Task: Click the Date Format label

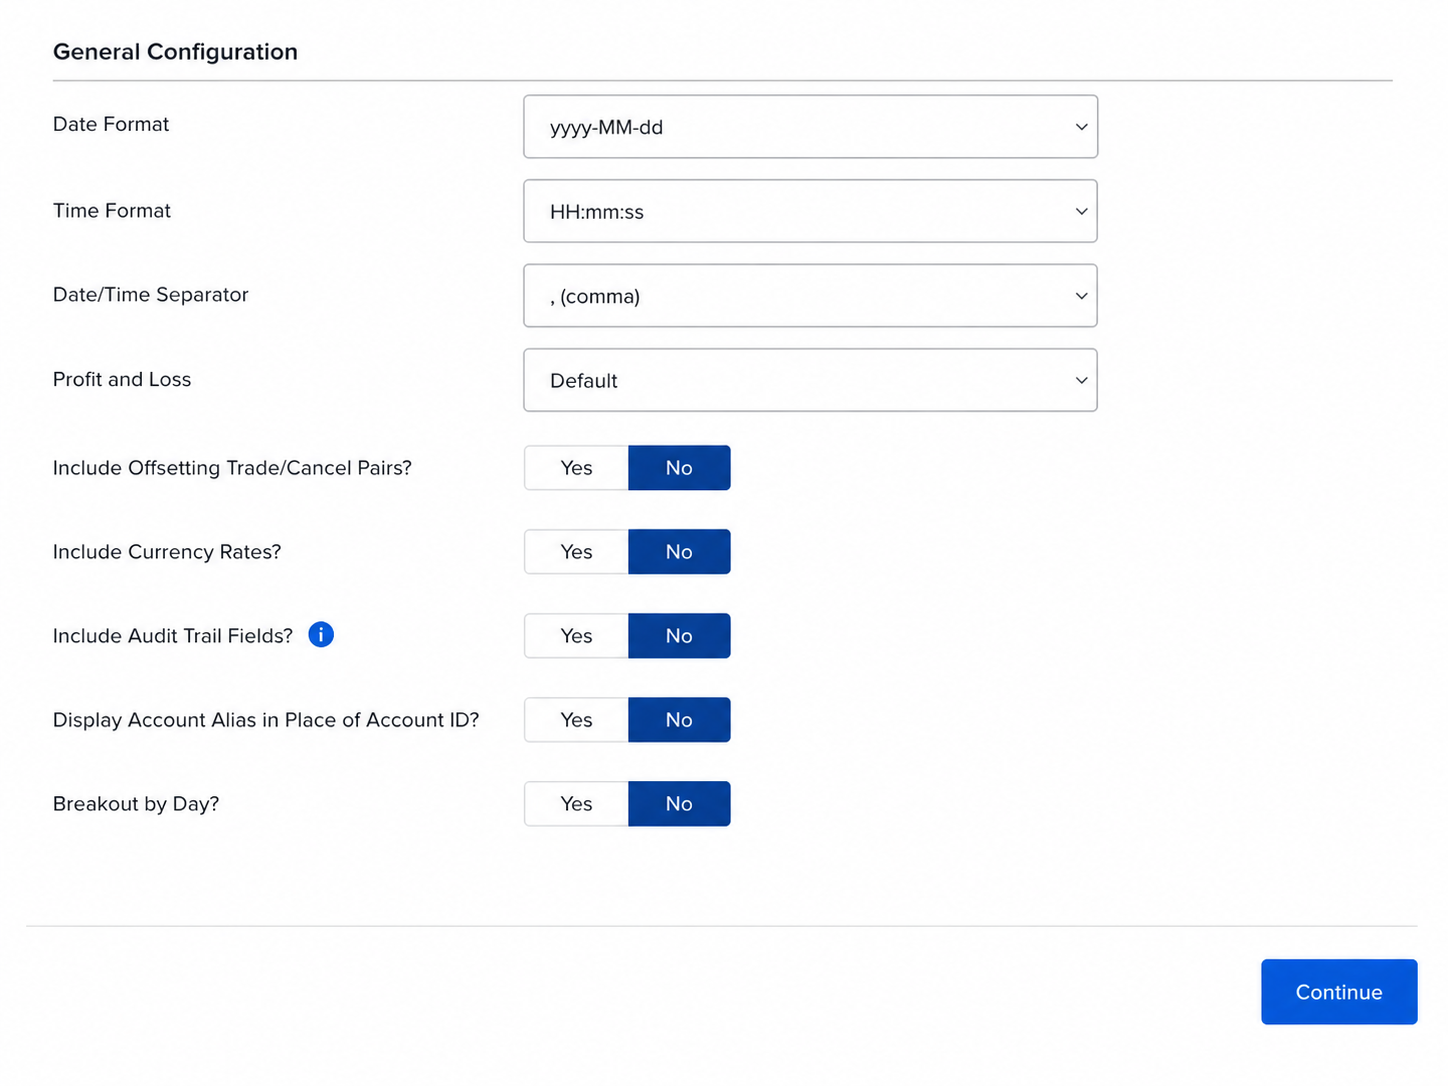Action: (x=111, y=124)
